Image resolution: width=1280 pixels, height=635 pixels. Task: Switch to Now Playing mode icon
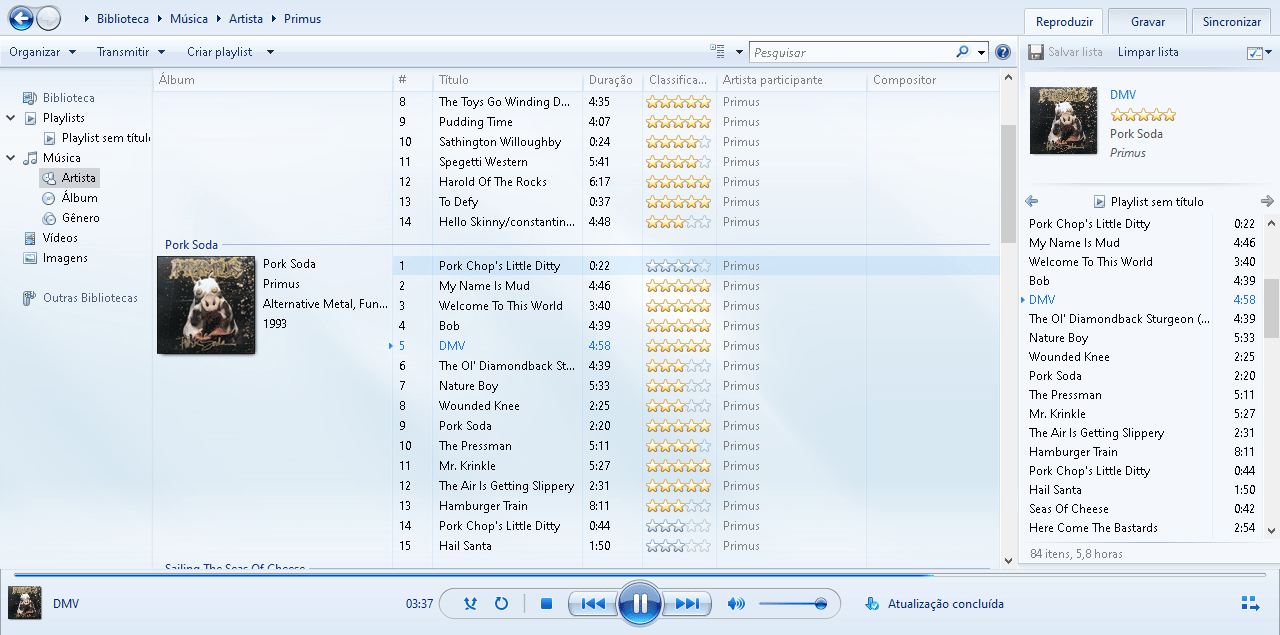(1250, 603)
